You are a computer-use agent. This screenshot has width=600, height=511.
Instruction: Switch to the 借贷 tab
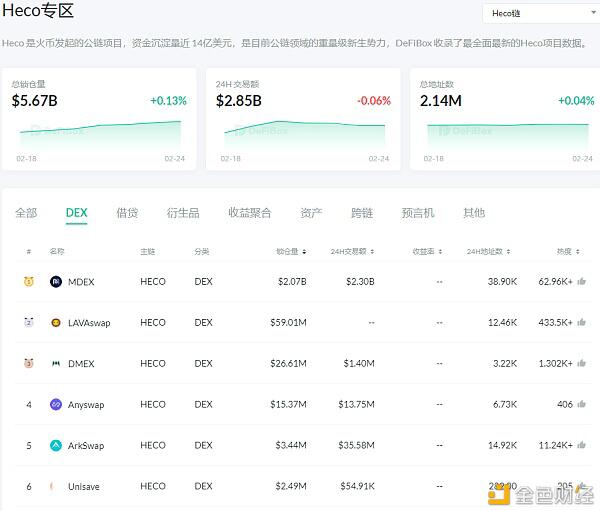(127, 213)
